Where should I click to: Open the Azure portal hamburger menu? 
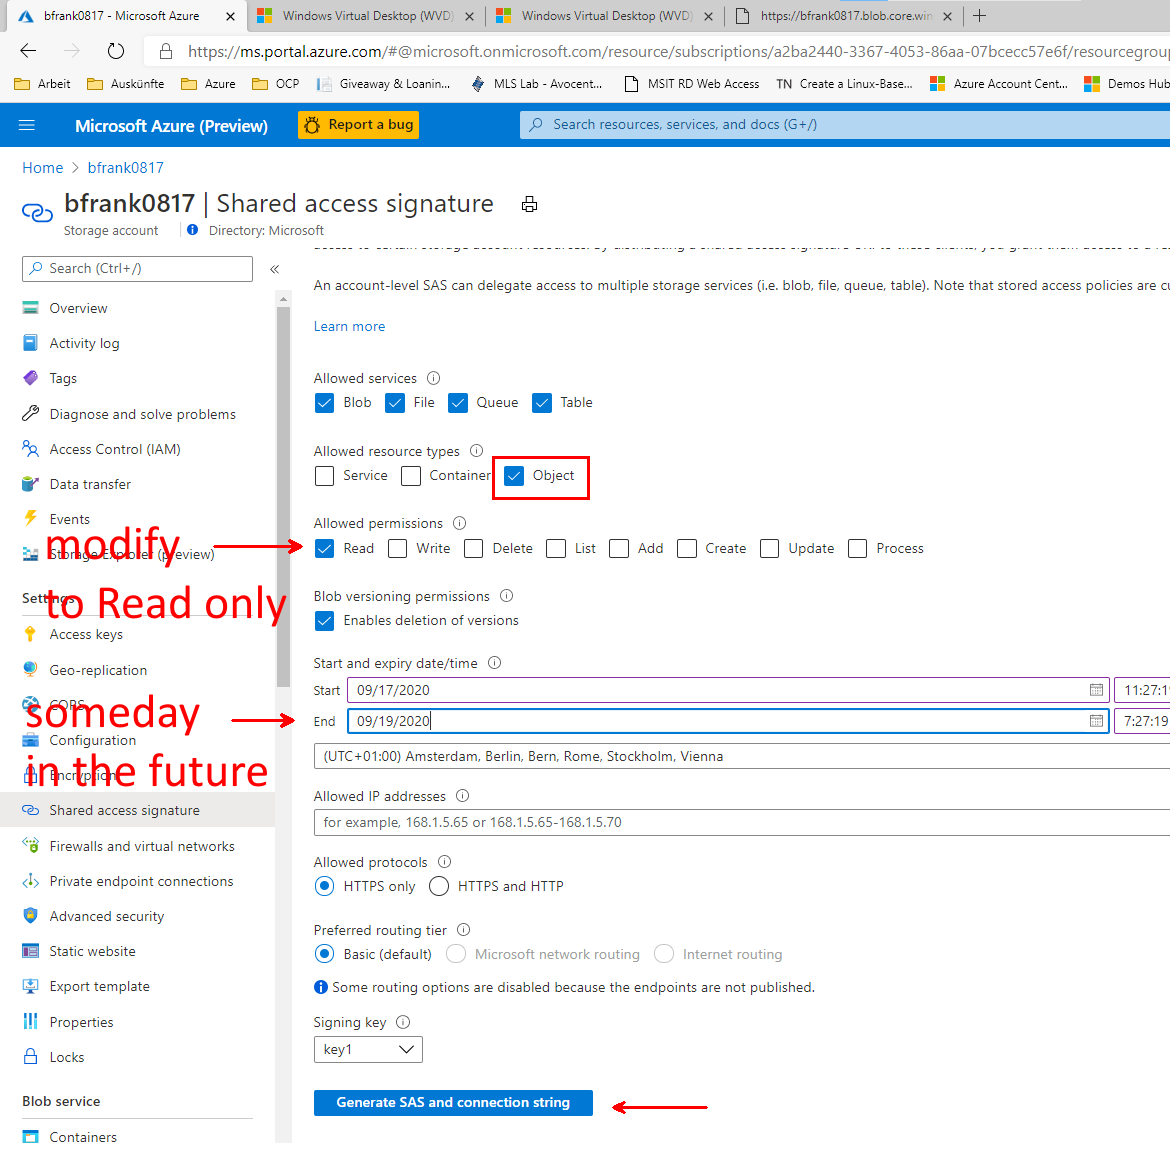(27, 125)
